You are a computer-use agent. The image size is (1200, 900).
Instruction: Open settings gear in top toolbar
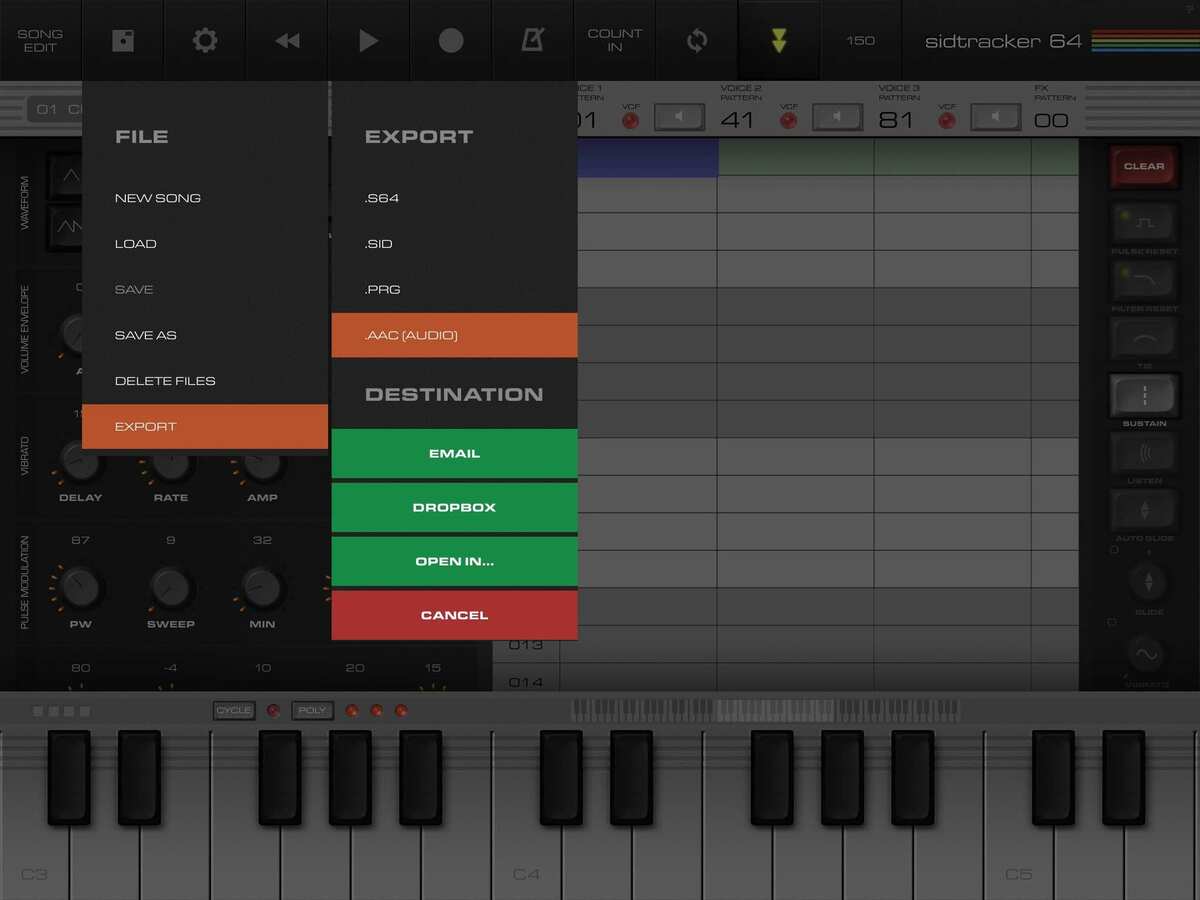coord(205,40)
